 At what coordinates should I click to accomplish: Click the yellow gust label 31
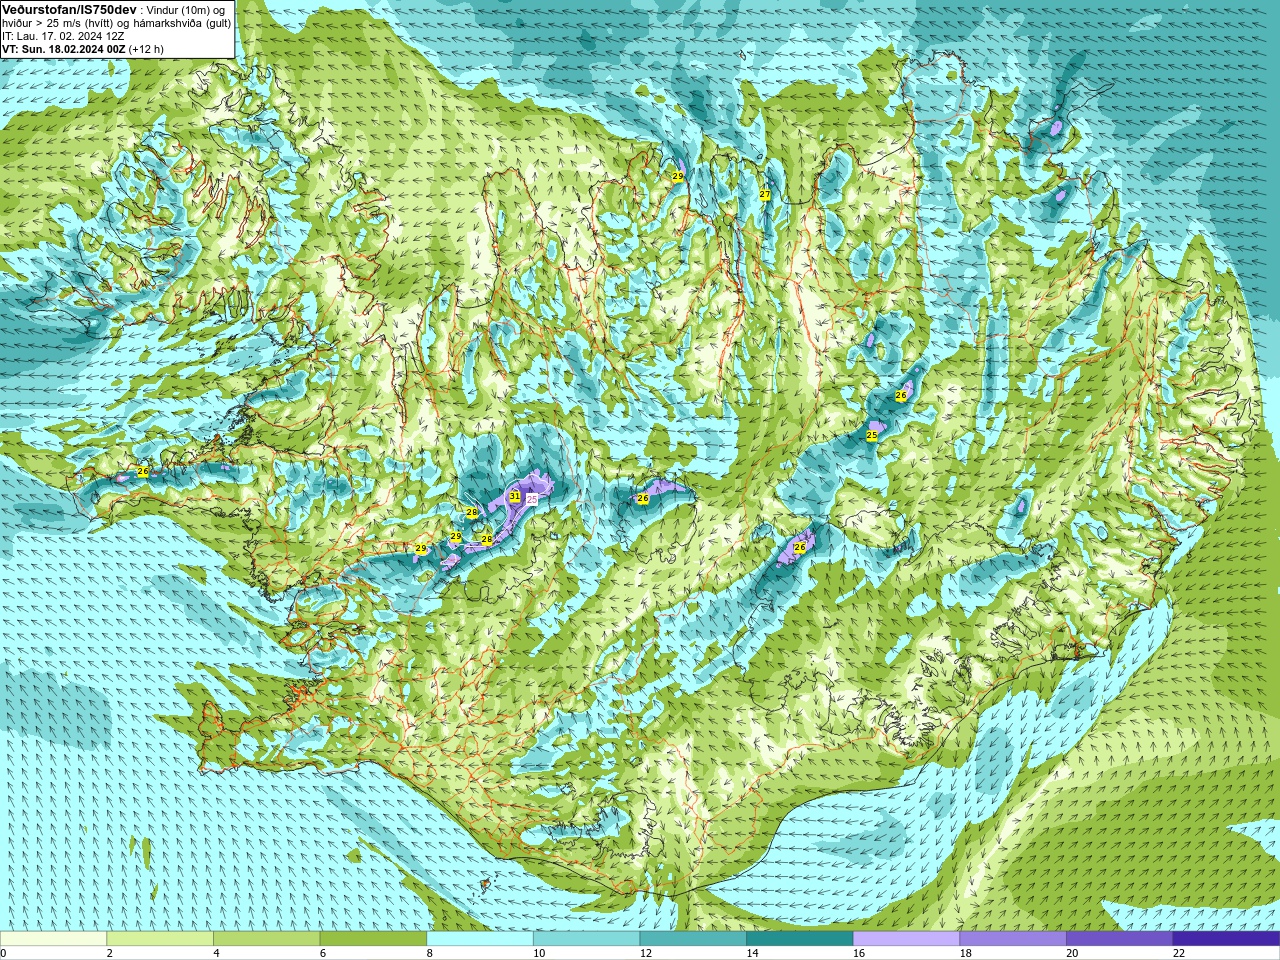pos(514,496)
